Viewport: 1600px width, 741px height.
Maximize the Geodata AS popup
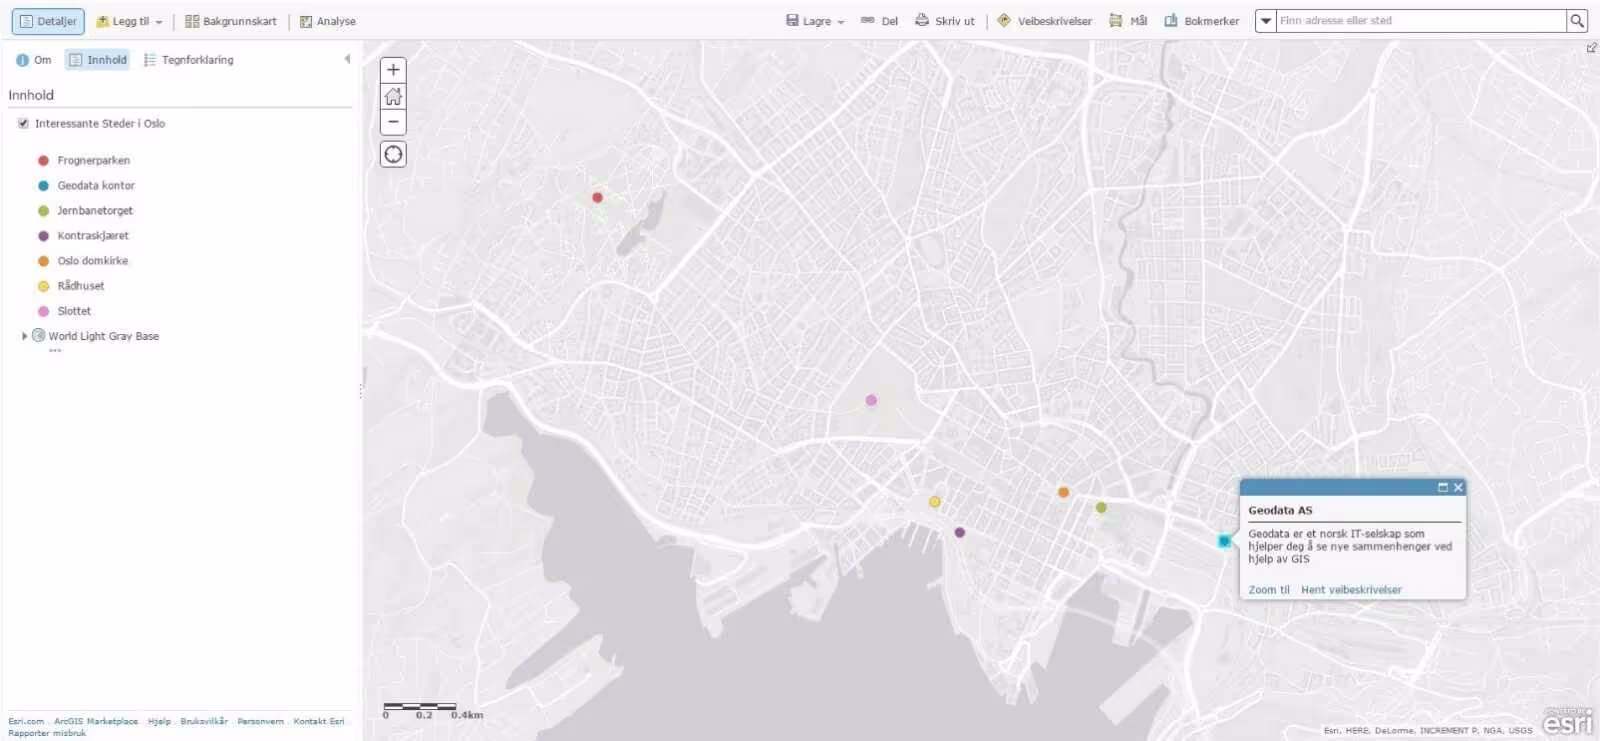pos(1443,488)
